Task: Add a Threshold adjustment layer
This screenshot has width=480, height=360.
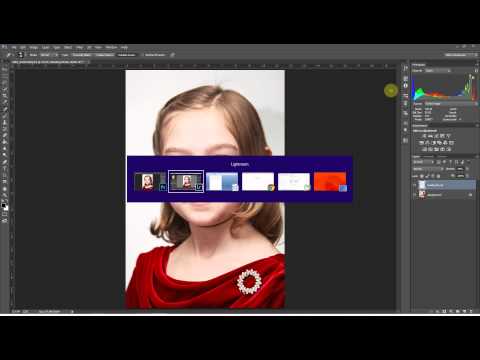Action: 436,149
